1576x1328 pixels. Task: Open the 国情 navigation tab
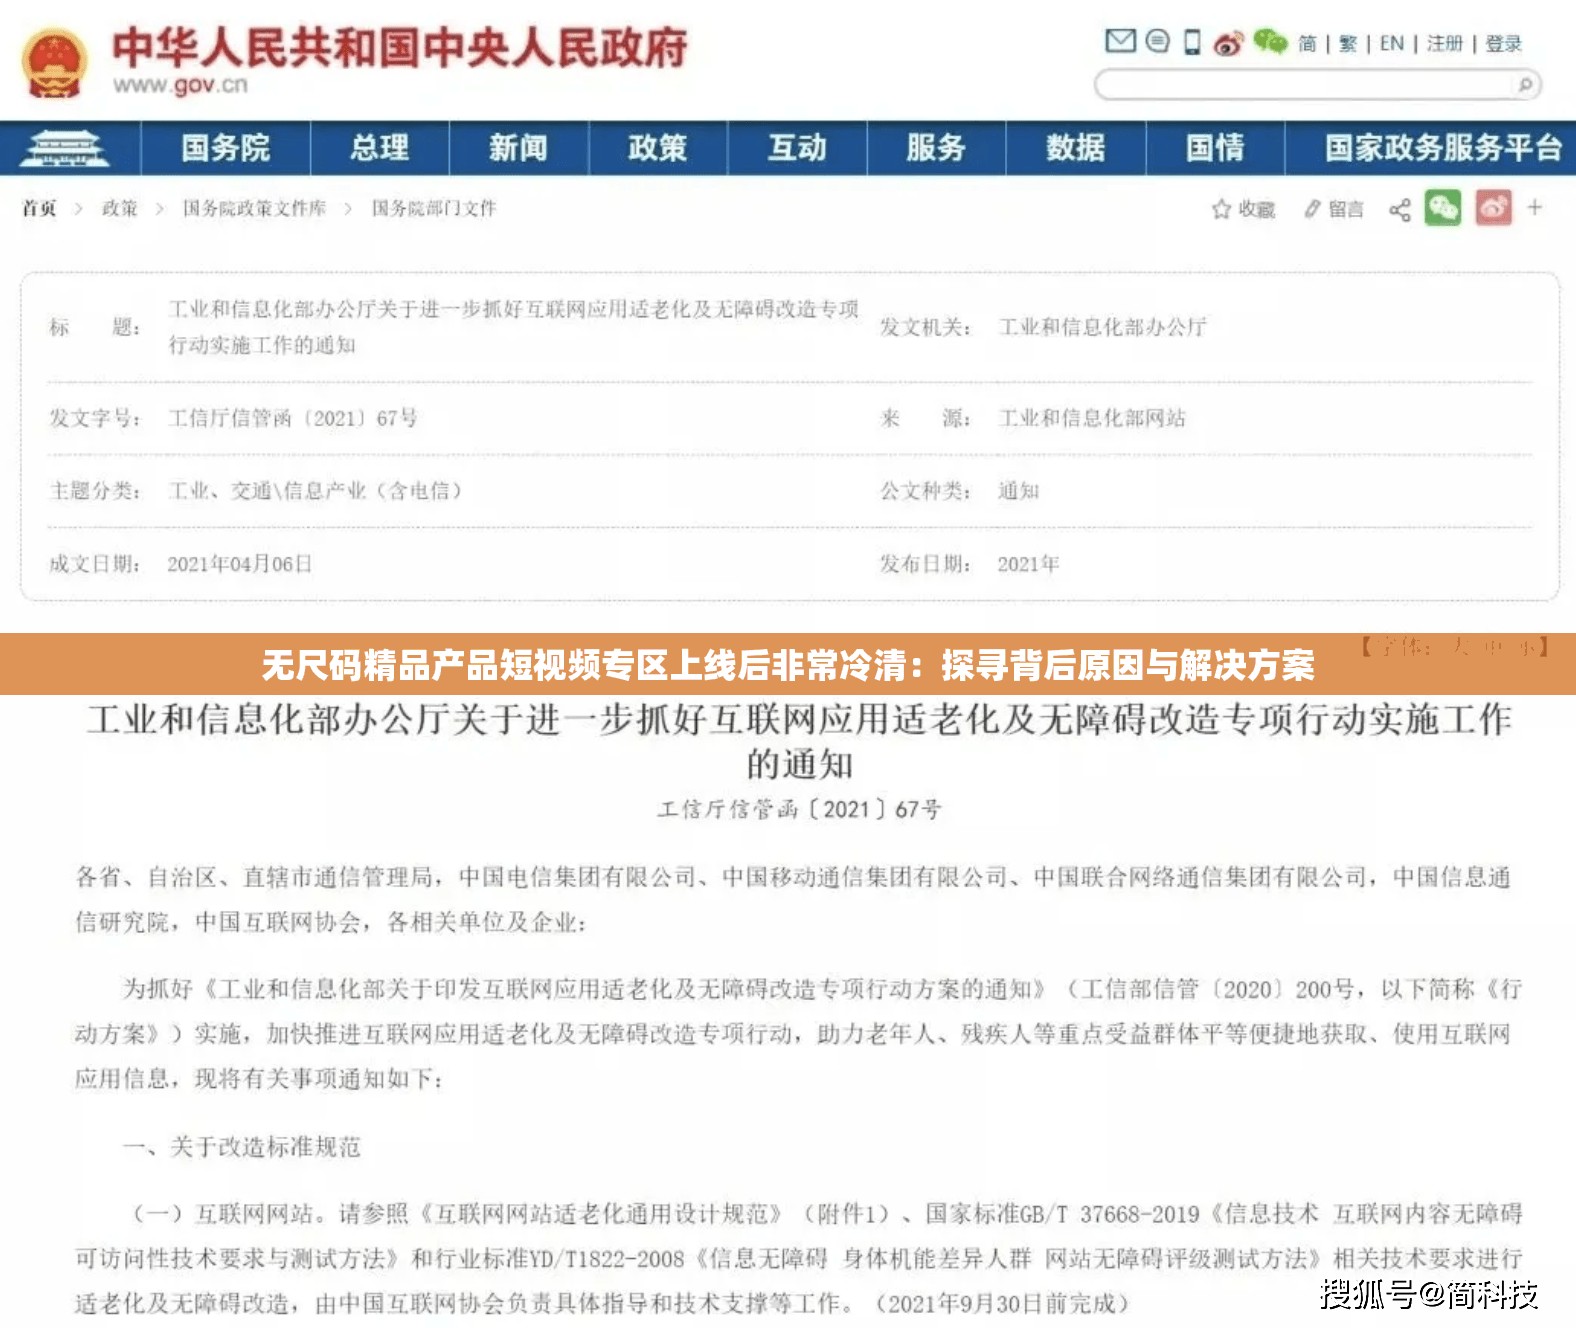coord(1215,148)
